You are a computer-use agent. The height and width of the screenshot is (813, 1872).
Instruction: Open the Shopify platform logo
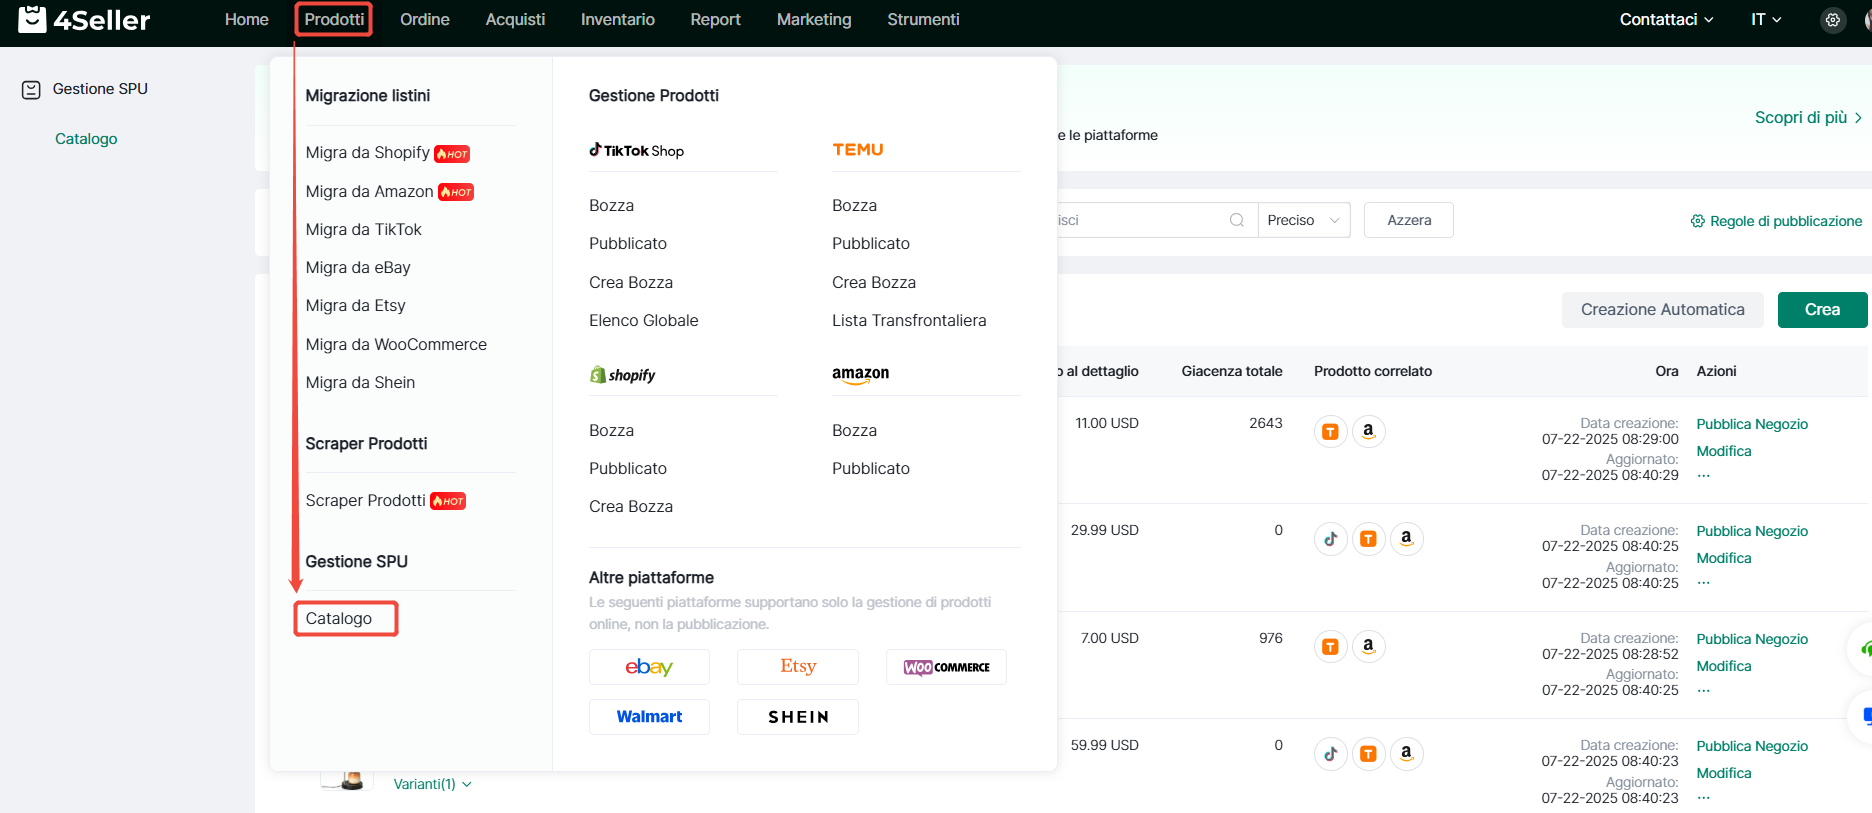click(622, 375)
